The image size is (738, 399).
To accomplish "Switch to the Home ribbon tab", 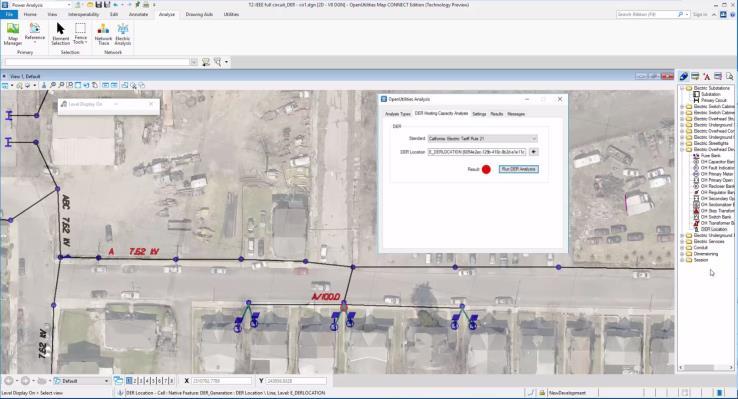I will point(30,15).
